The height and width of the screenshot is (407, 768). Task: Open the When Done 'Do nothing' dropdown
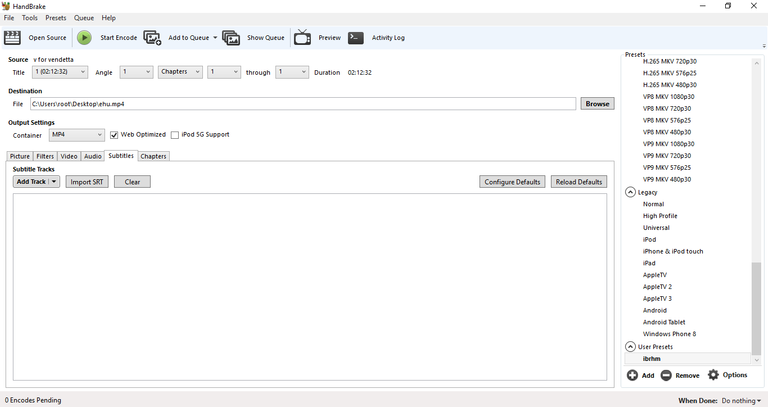point(741,401)
